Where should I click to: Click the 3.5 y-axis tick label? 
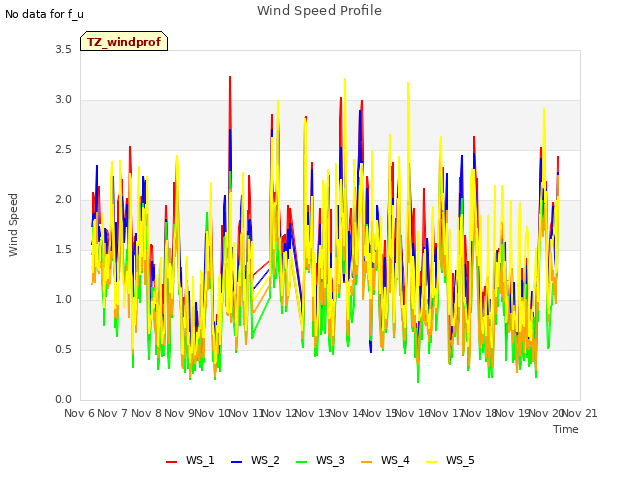point(64,50)
